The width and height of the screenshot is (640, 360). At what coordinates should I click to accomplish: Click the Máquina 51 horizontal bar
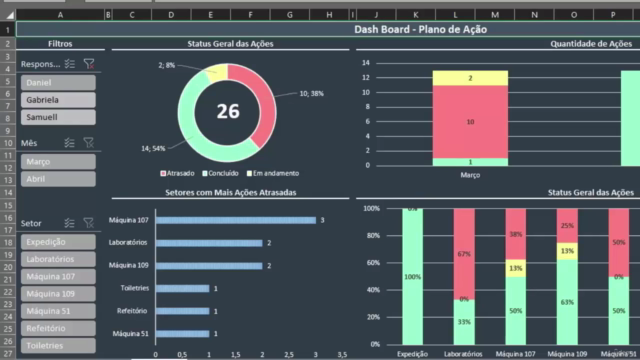click(182, 334)
